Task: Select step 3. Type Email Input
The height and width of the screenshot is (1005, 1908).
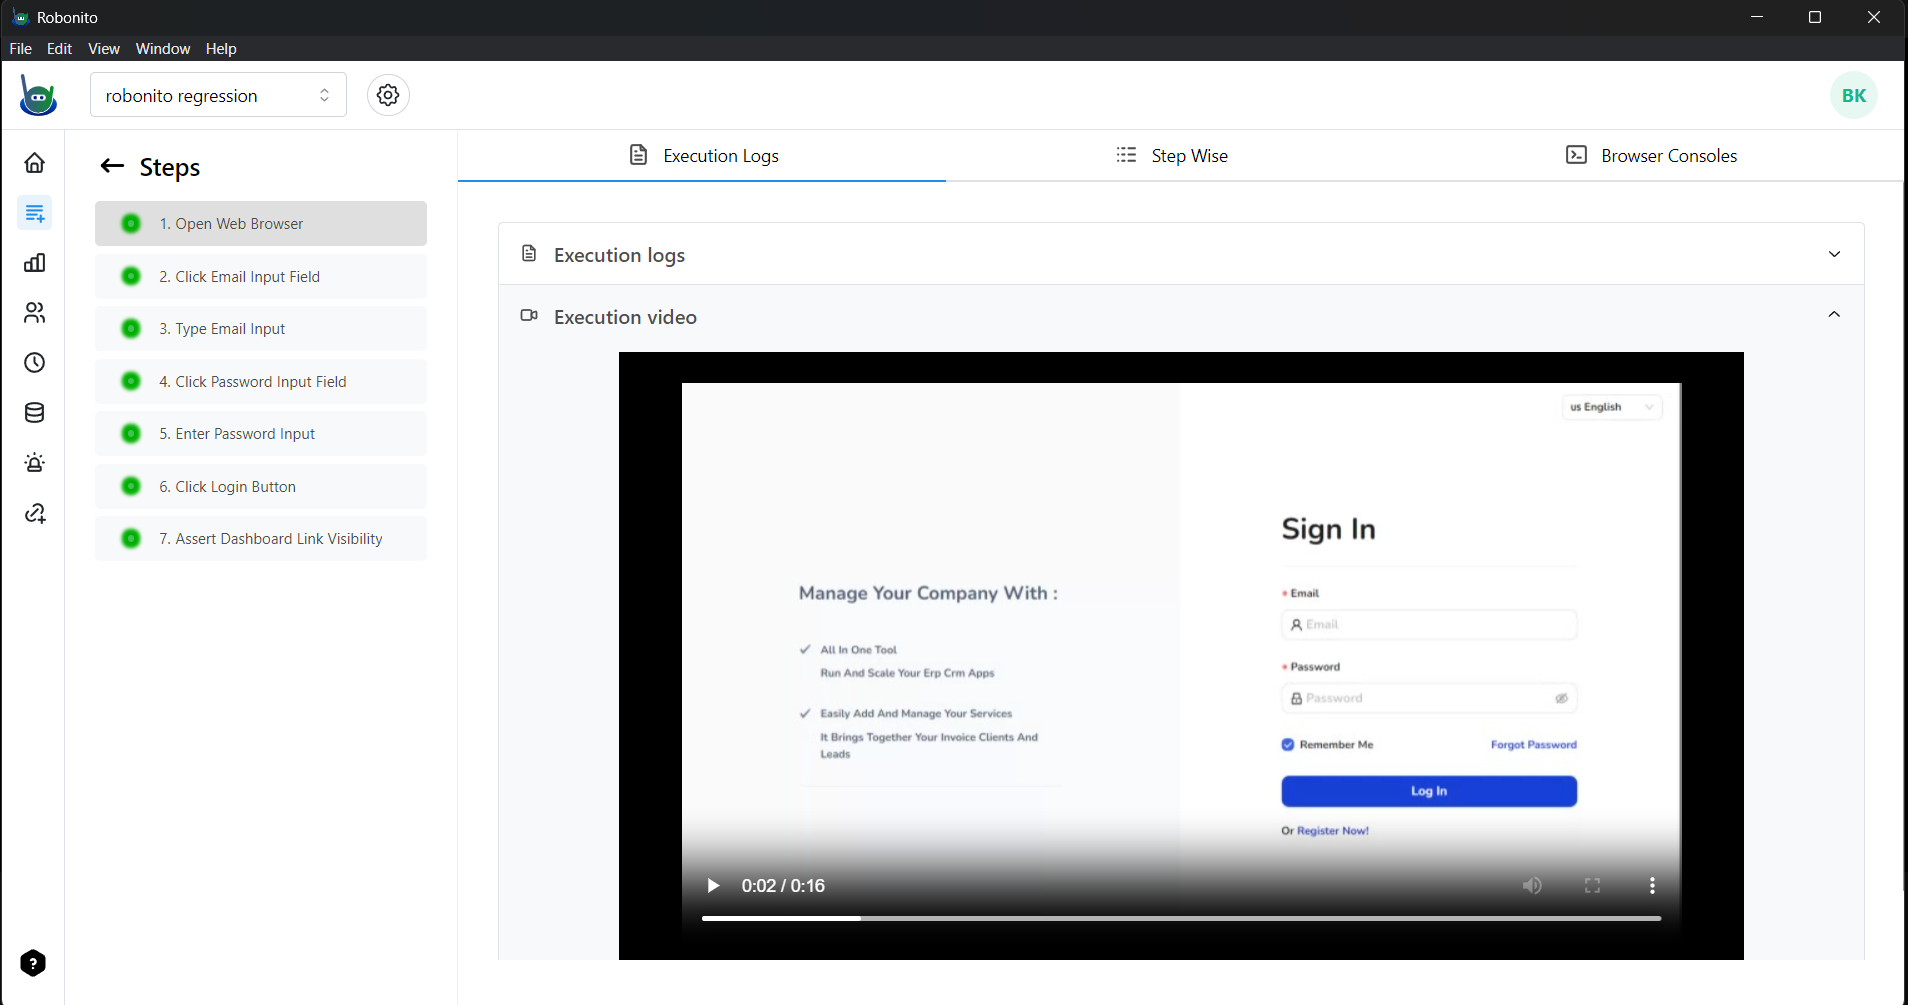Action: 261,328
